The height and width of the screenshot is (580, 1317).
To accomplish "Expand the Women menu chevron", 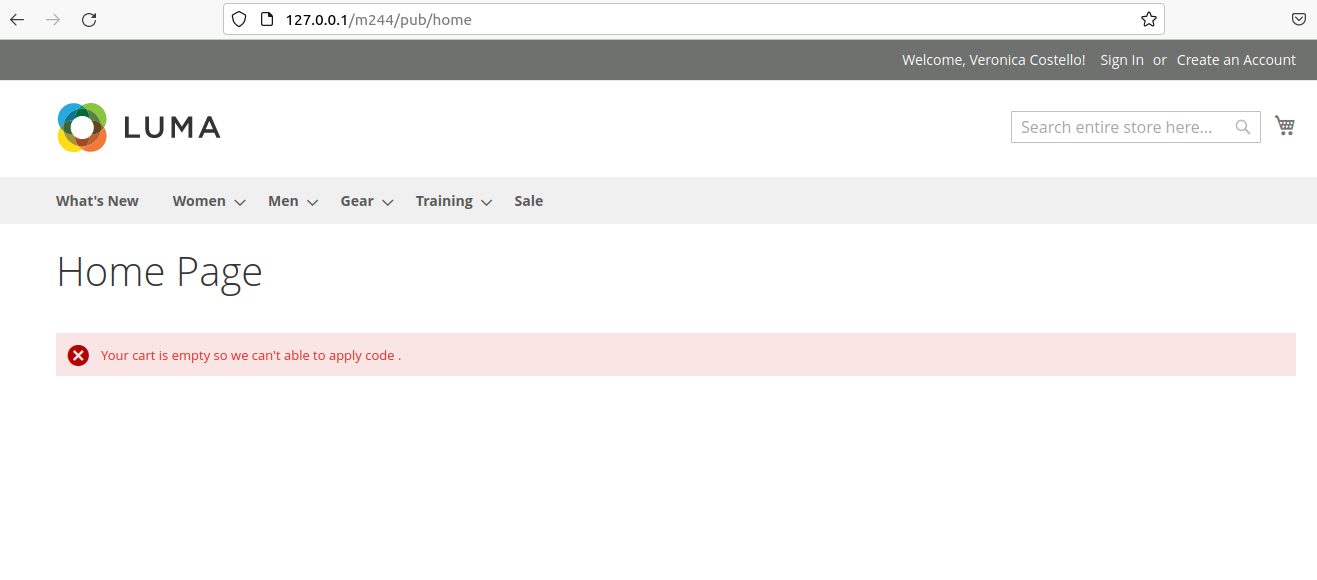I will [240, 202].
